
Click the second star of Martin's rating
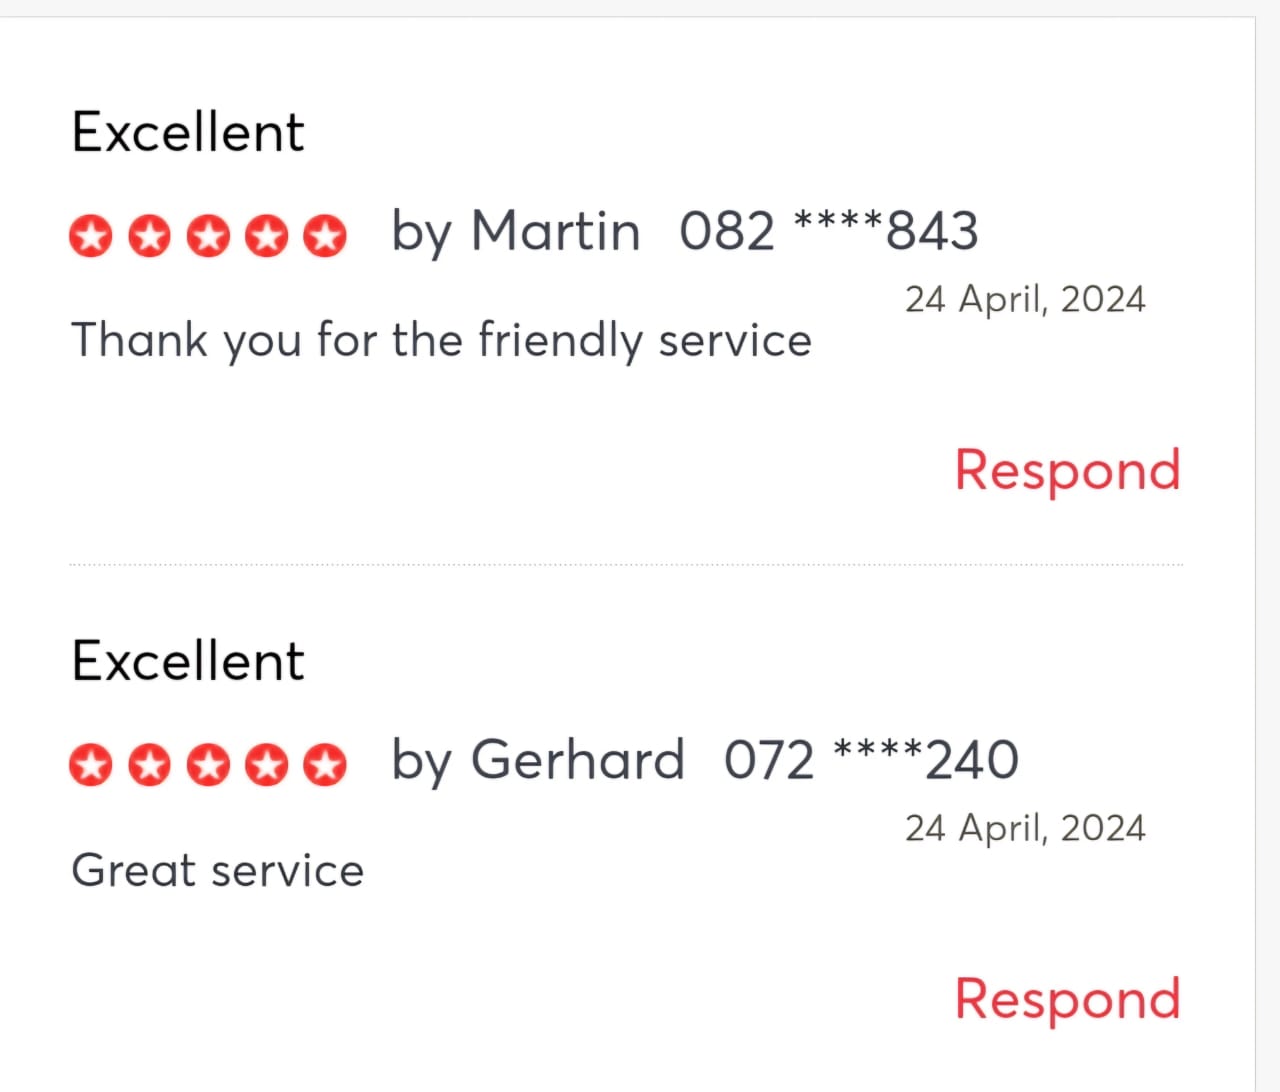click(150, 237)
